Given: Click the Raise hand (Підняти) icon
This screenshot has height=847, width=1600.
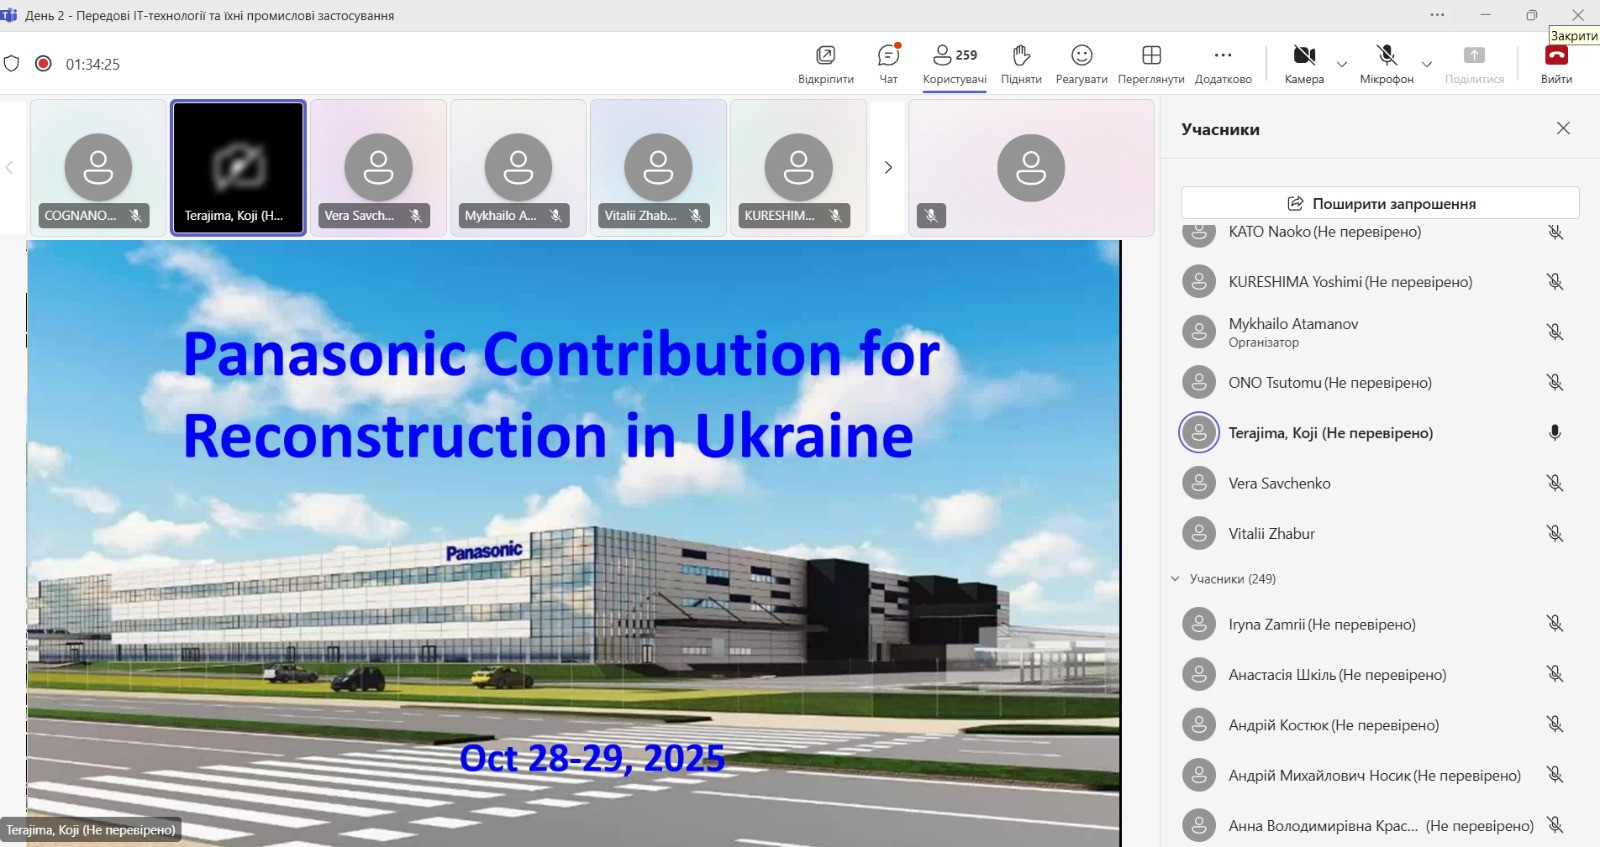Looking at the screenshot, I should [x=1021, y=56].
